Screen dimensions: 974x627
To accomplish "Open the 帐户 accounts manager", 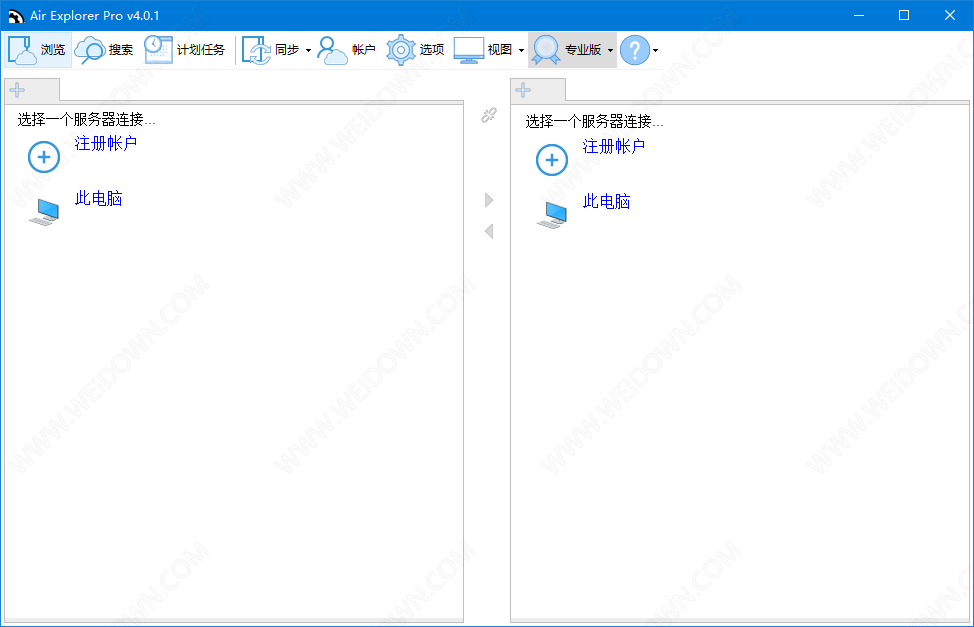I will click(347, 50).
